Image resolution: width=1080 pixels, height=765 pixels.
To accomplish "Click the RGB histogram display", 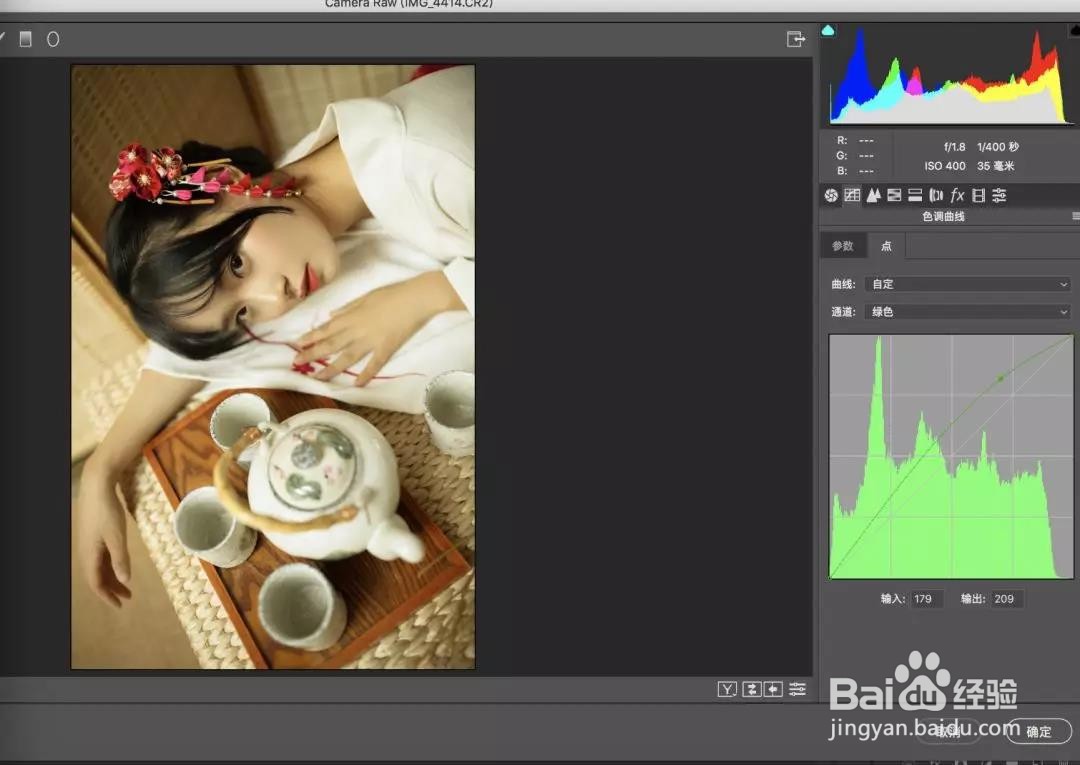I will click(x=951, y=74).
